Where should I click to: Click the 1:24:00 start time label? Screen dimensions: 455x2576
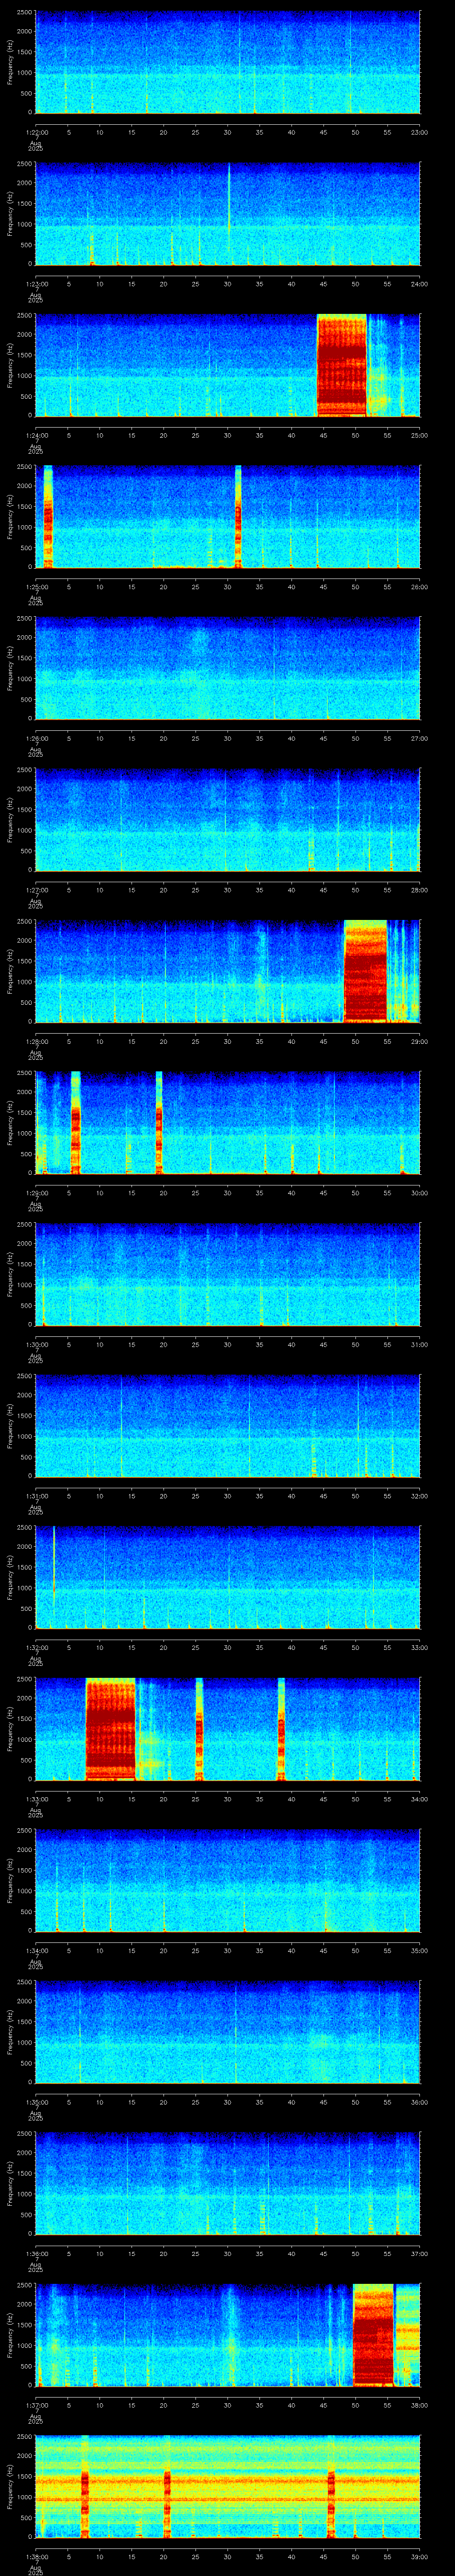coord(36,435)
